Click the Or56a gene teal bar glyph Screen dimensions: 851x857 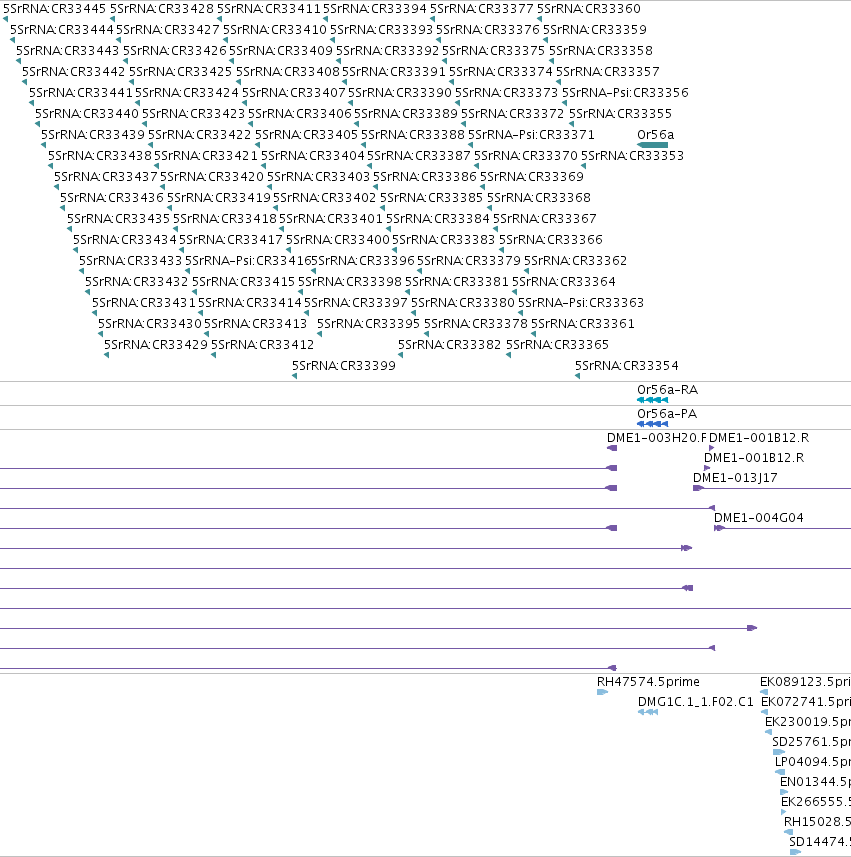(x=652, y=145)
